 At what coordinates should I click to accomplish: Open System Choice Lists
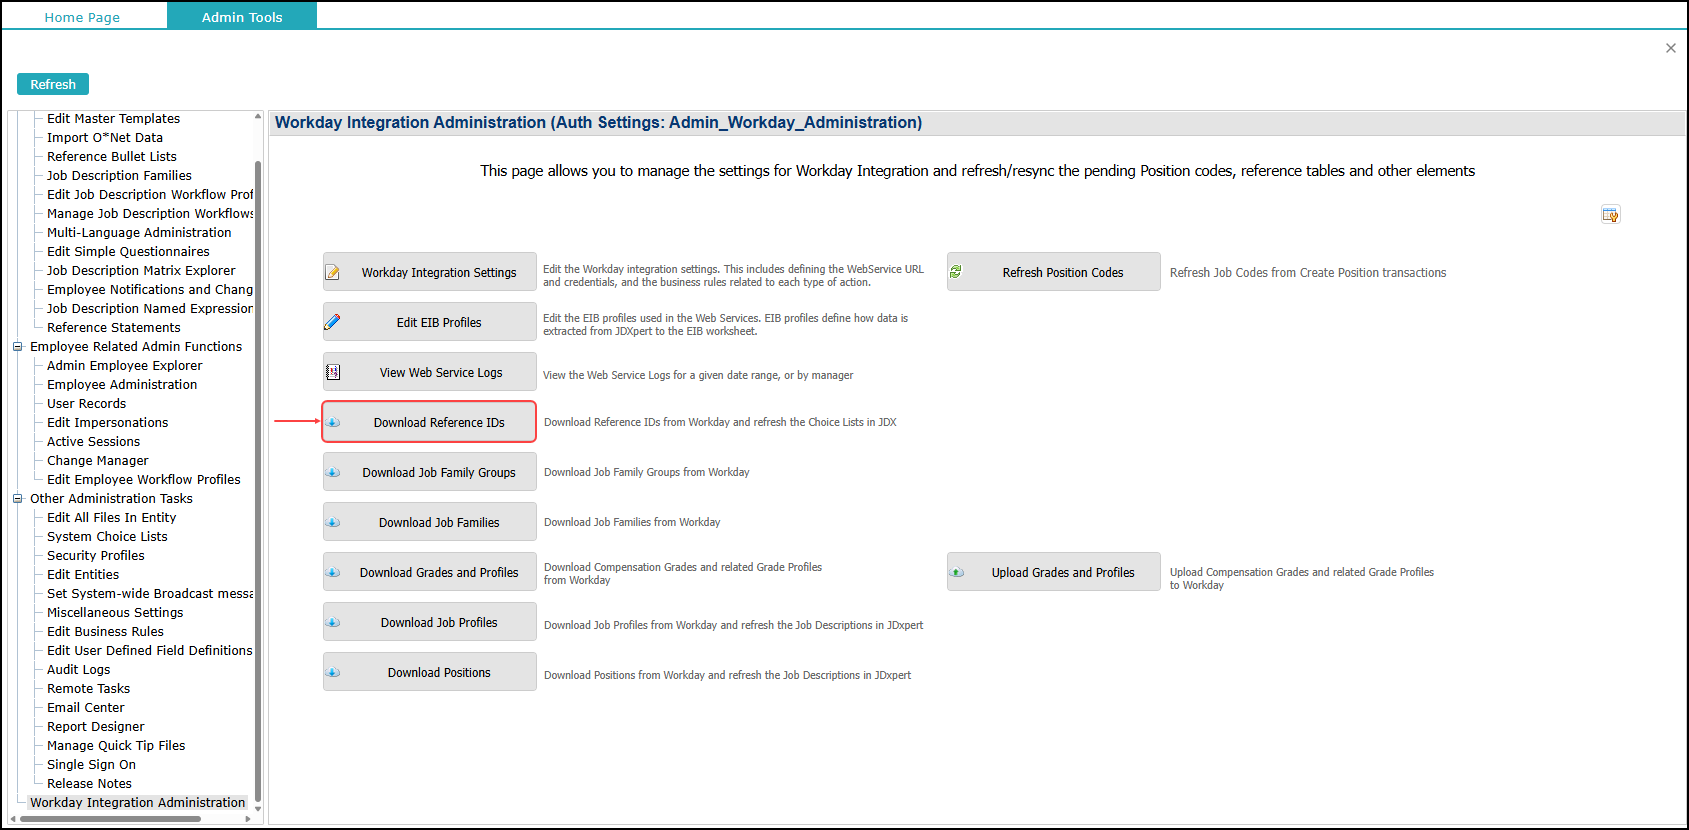click(107, 537)
